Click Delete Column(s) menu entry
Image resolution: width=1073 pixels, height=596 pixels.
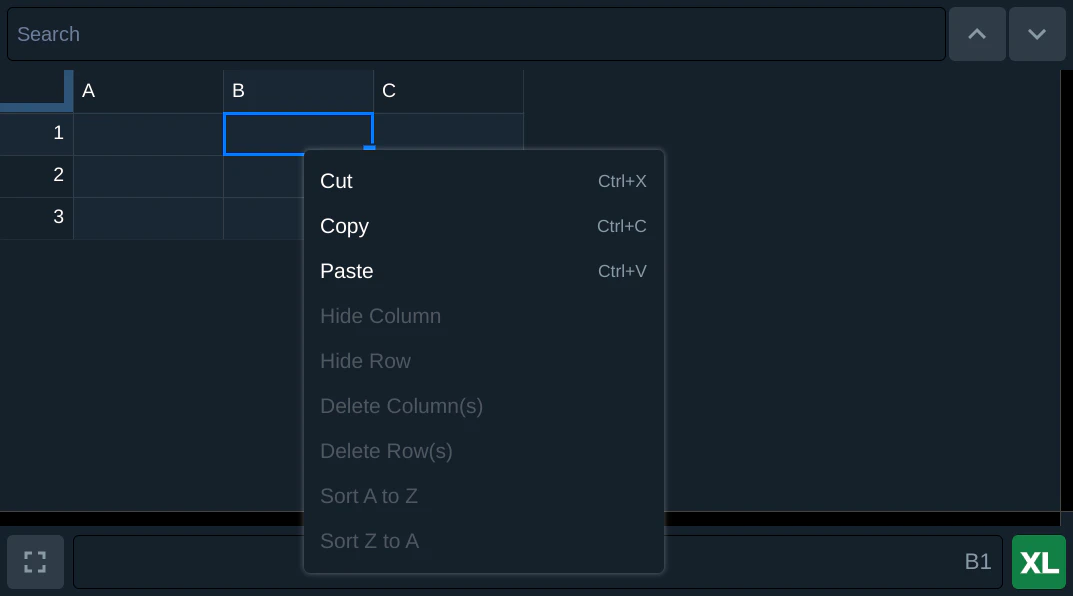point(483,406)
